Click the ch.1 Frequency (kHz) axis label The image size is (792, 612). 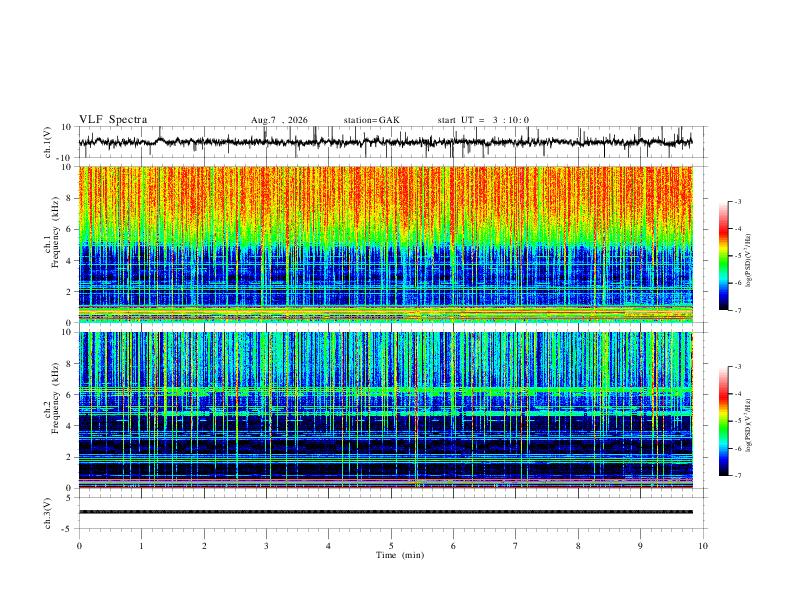(51, 244)
